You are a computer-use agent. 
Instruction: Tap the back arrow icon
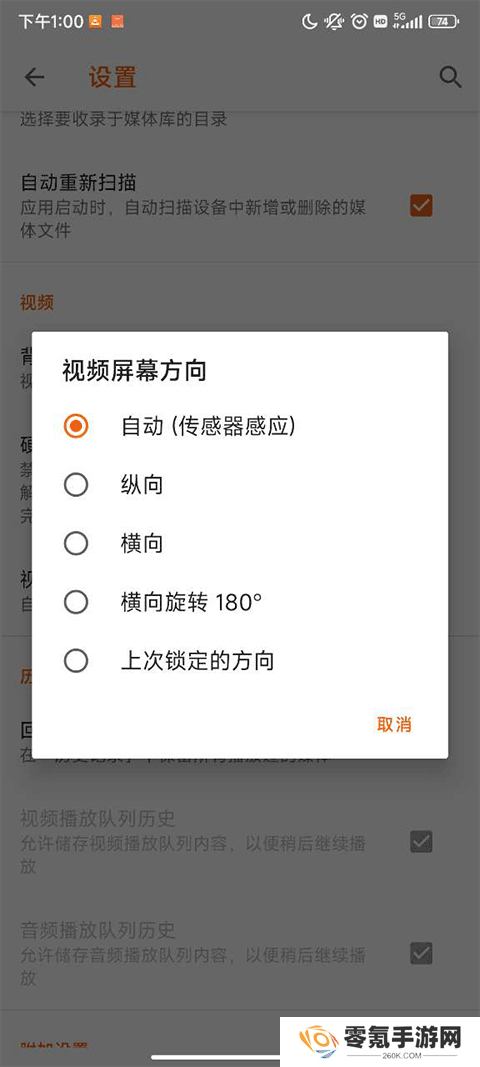[34, 77]
